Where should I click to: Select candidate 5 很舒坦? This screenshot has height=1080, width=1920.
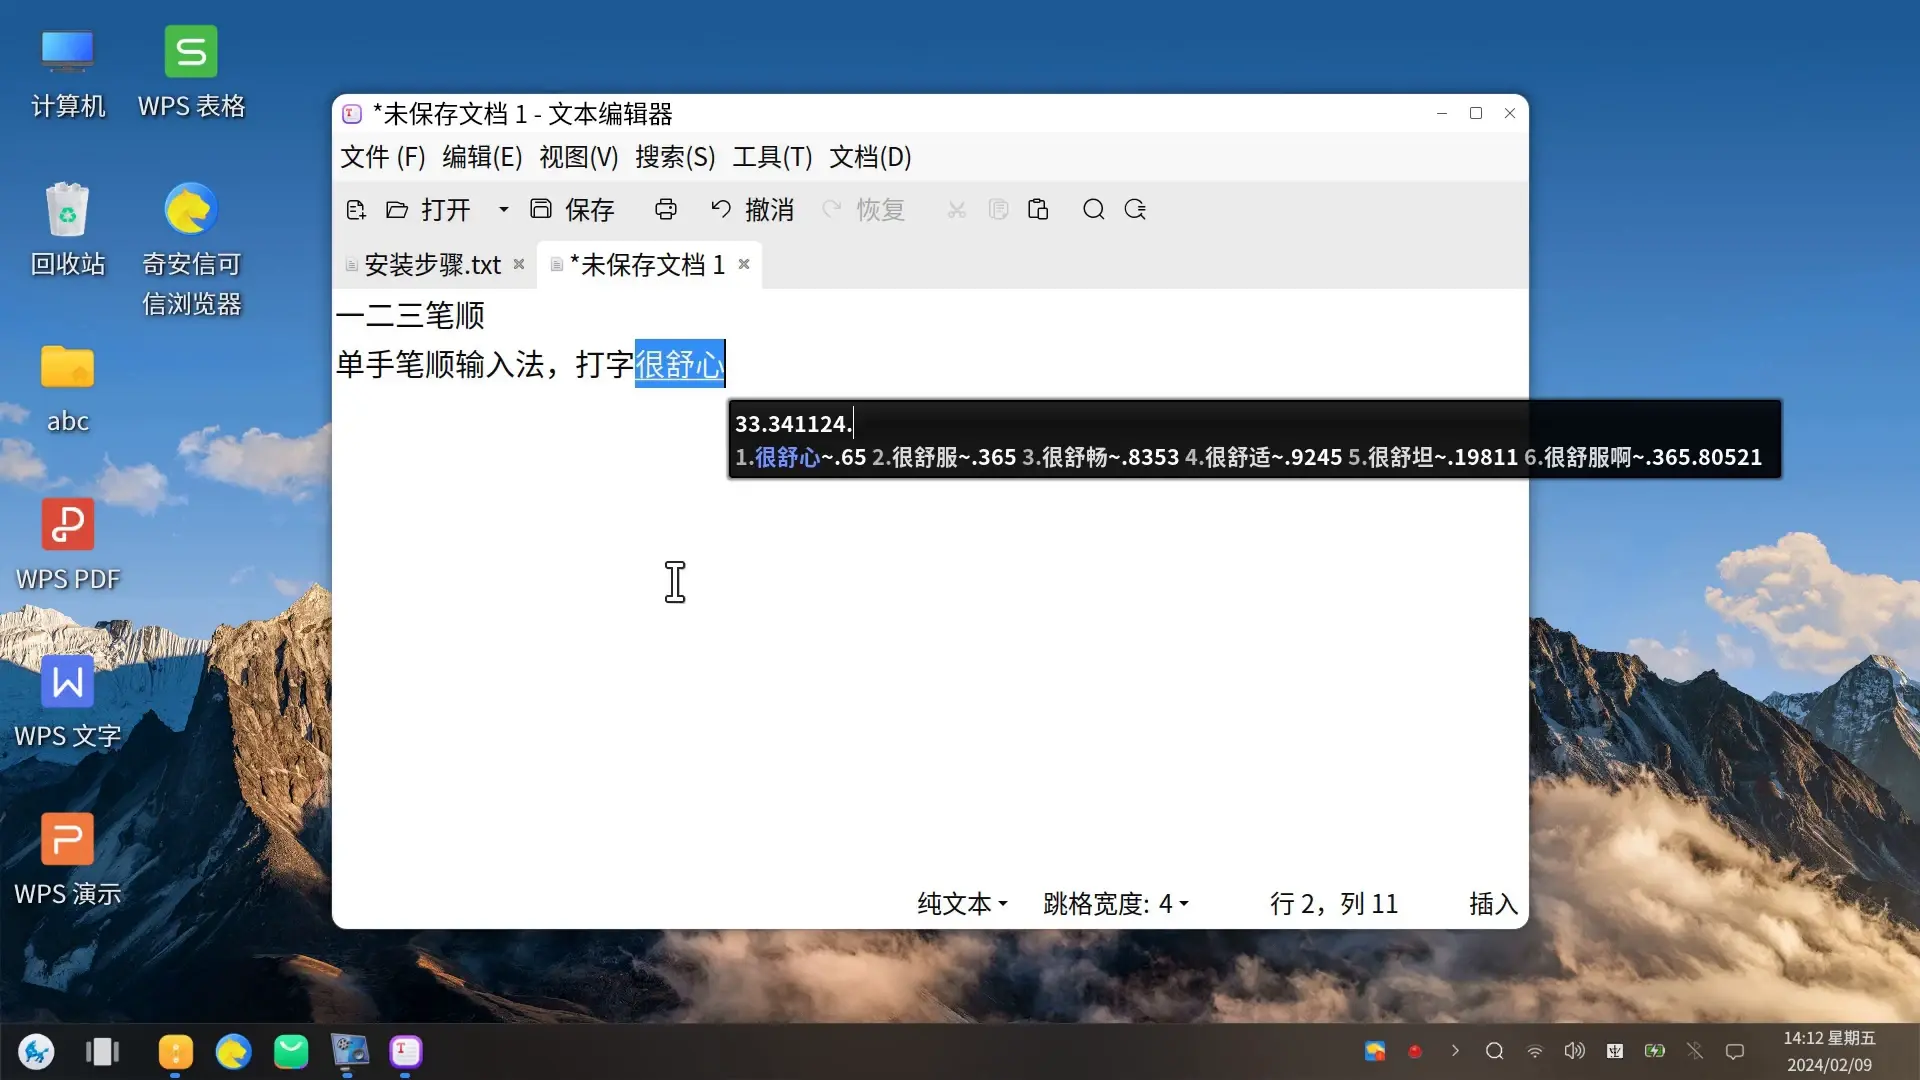pyautogui.click(x=1433, y=457)
